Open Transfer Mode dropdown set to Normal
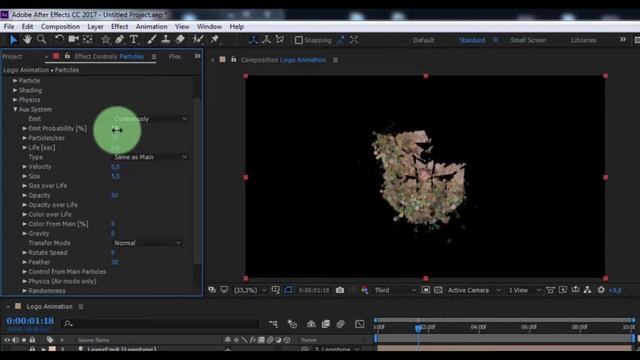640x360 pixels. click(x=147, y=243)
